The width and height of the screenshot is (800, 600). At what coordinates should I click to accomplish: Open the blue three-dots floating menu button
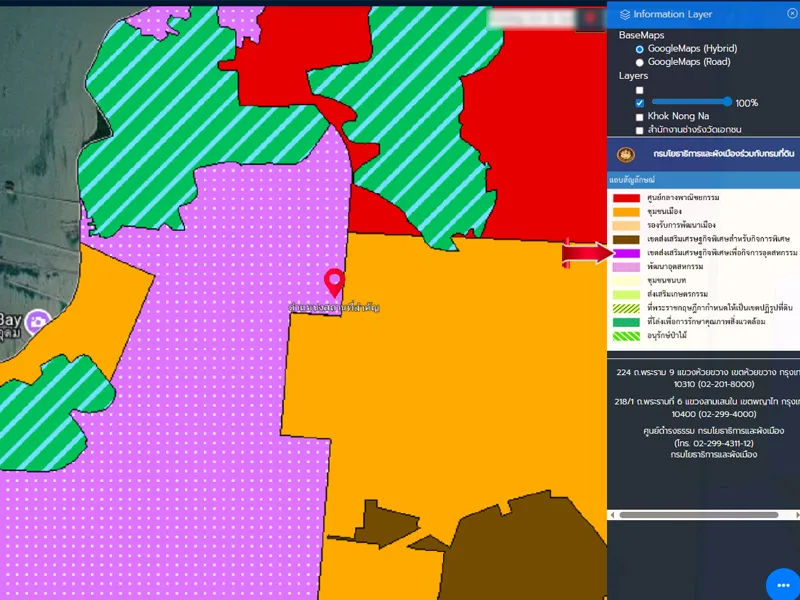point(781,585)
